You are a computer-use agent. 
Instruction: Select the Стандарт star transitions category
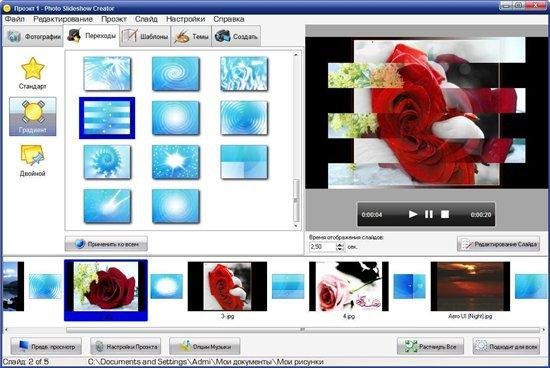33,73
